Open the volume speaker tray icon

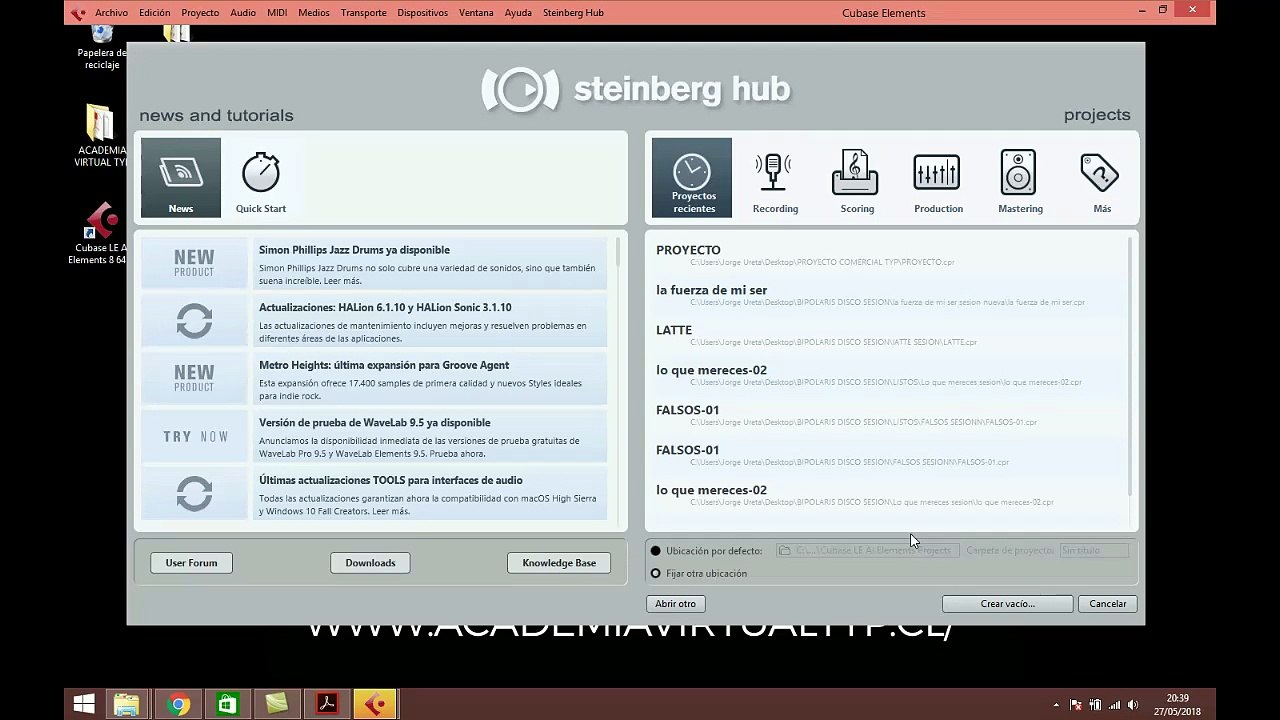click(1134, 705)
